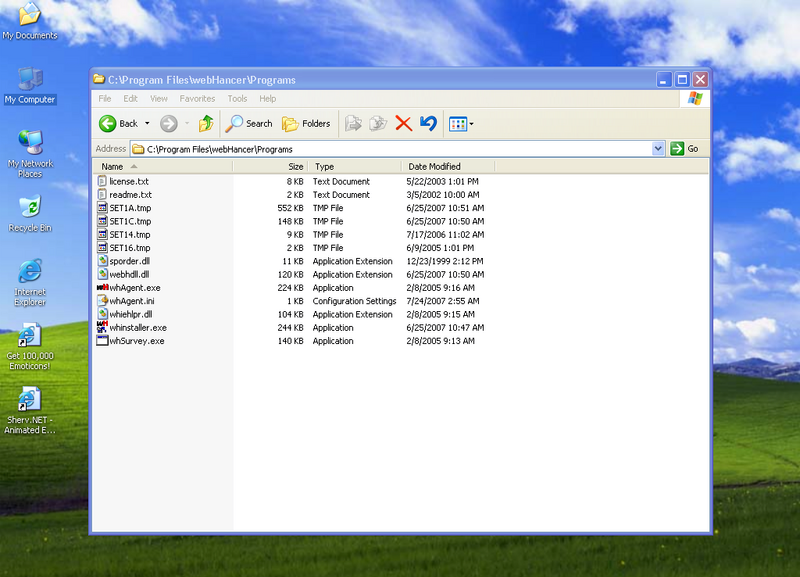Select the whAgent.exe application icon
Image resolution: width=800 pixels, height=577 pixels.
pyautogui.click(x=102, y=287)
